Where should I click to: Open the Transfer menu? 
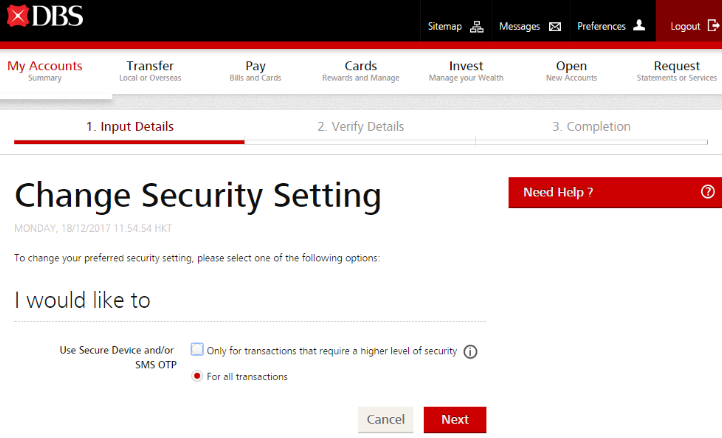150,71
